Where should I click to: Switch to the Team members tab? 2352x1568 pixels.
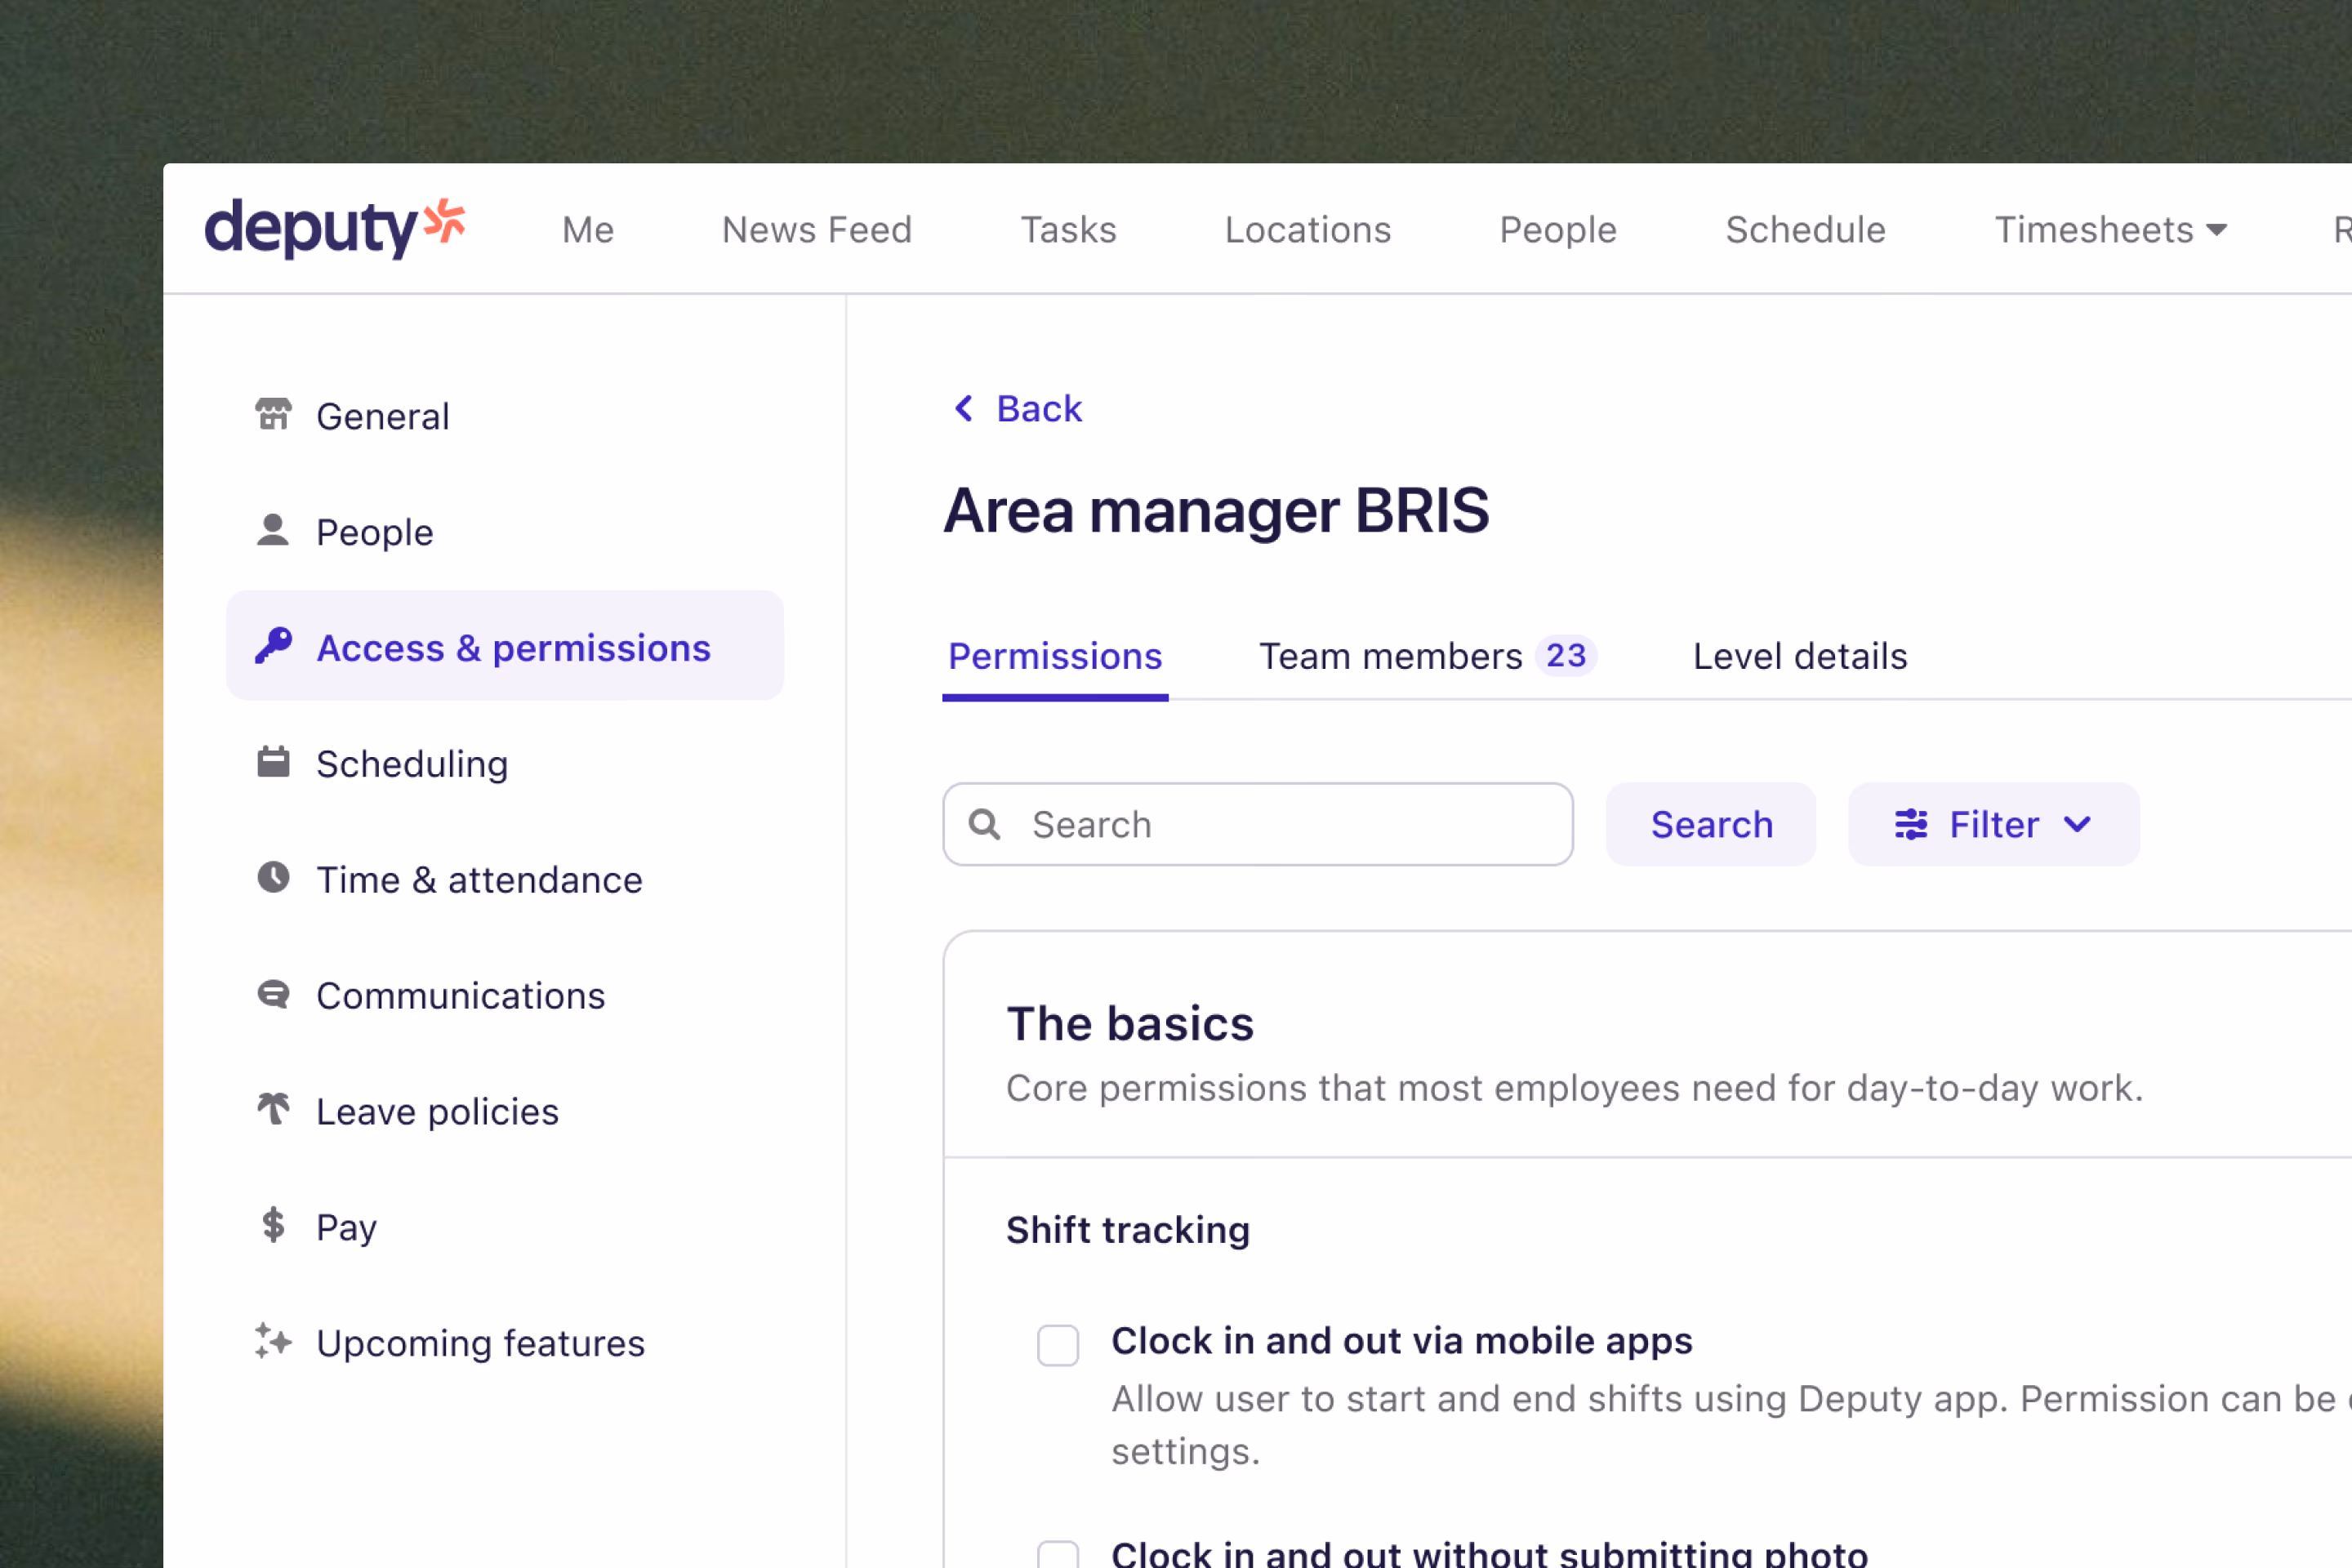coord(1425,656)
